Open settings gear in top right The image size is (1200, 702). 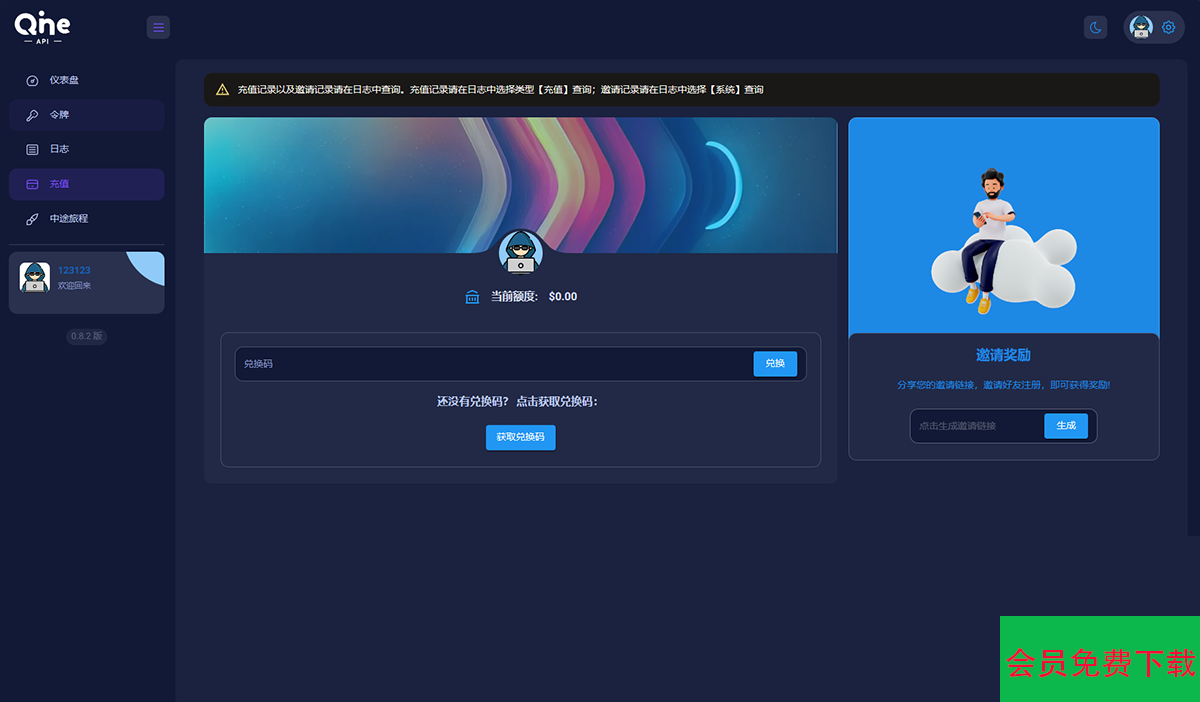point(1168,27)
